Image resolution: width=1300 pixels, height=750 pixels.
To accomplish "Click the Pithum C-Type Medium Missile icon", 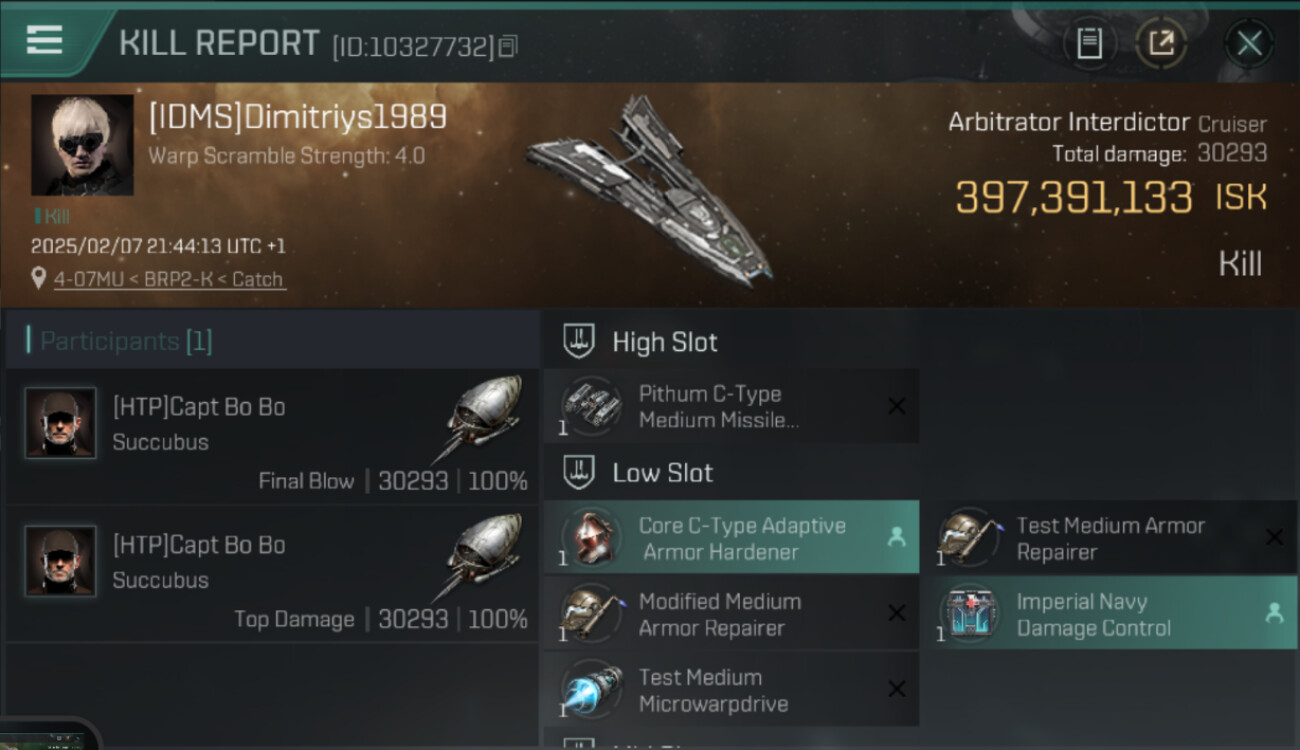I will [590, 406].
